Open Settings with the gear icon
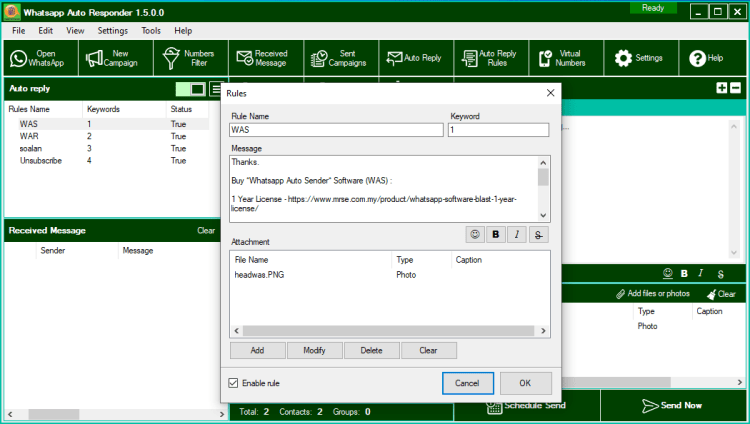The height and width of the screenshot is (424, 750). click(x=641, y=58)
